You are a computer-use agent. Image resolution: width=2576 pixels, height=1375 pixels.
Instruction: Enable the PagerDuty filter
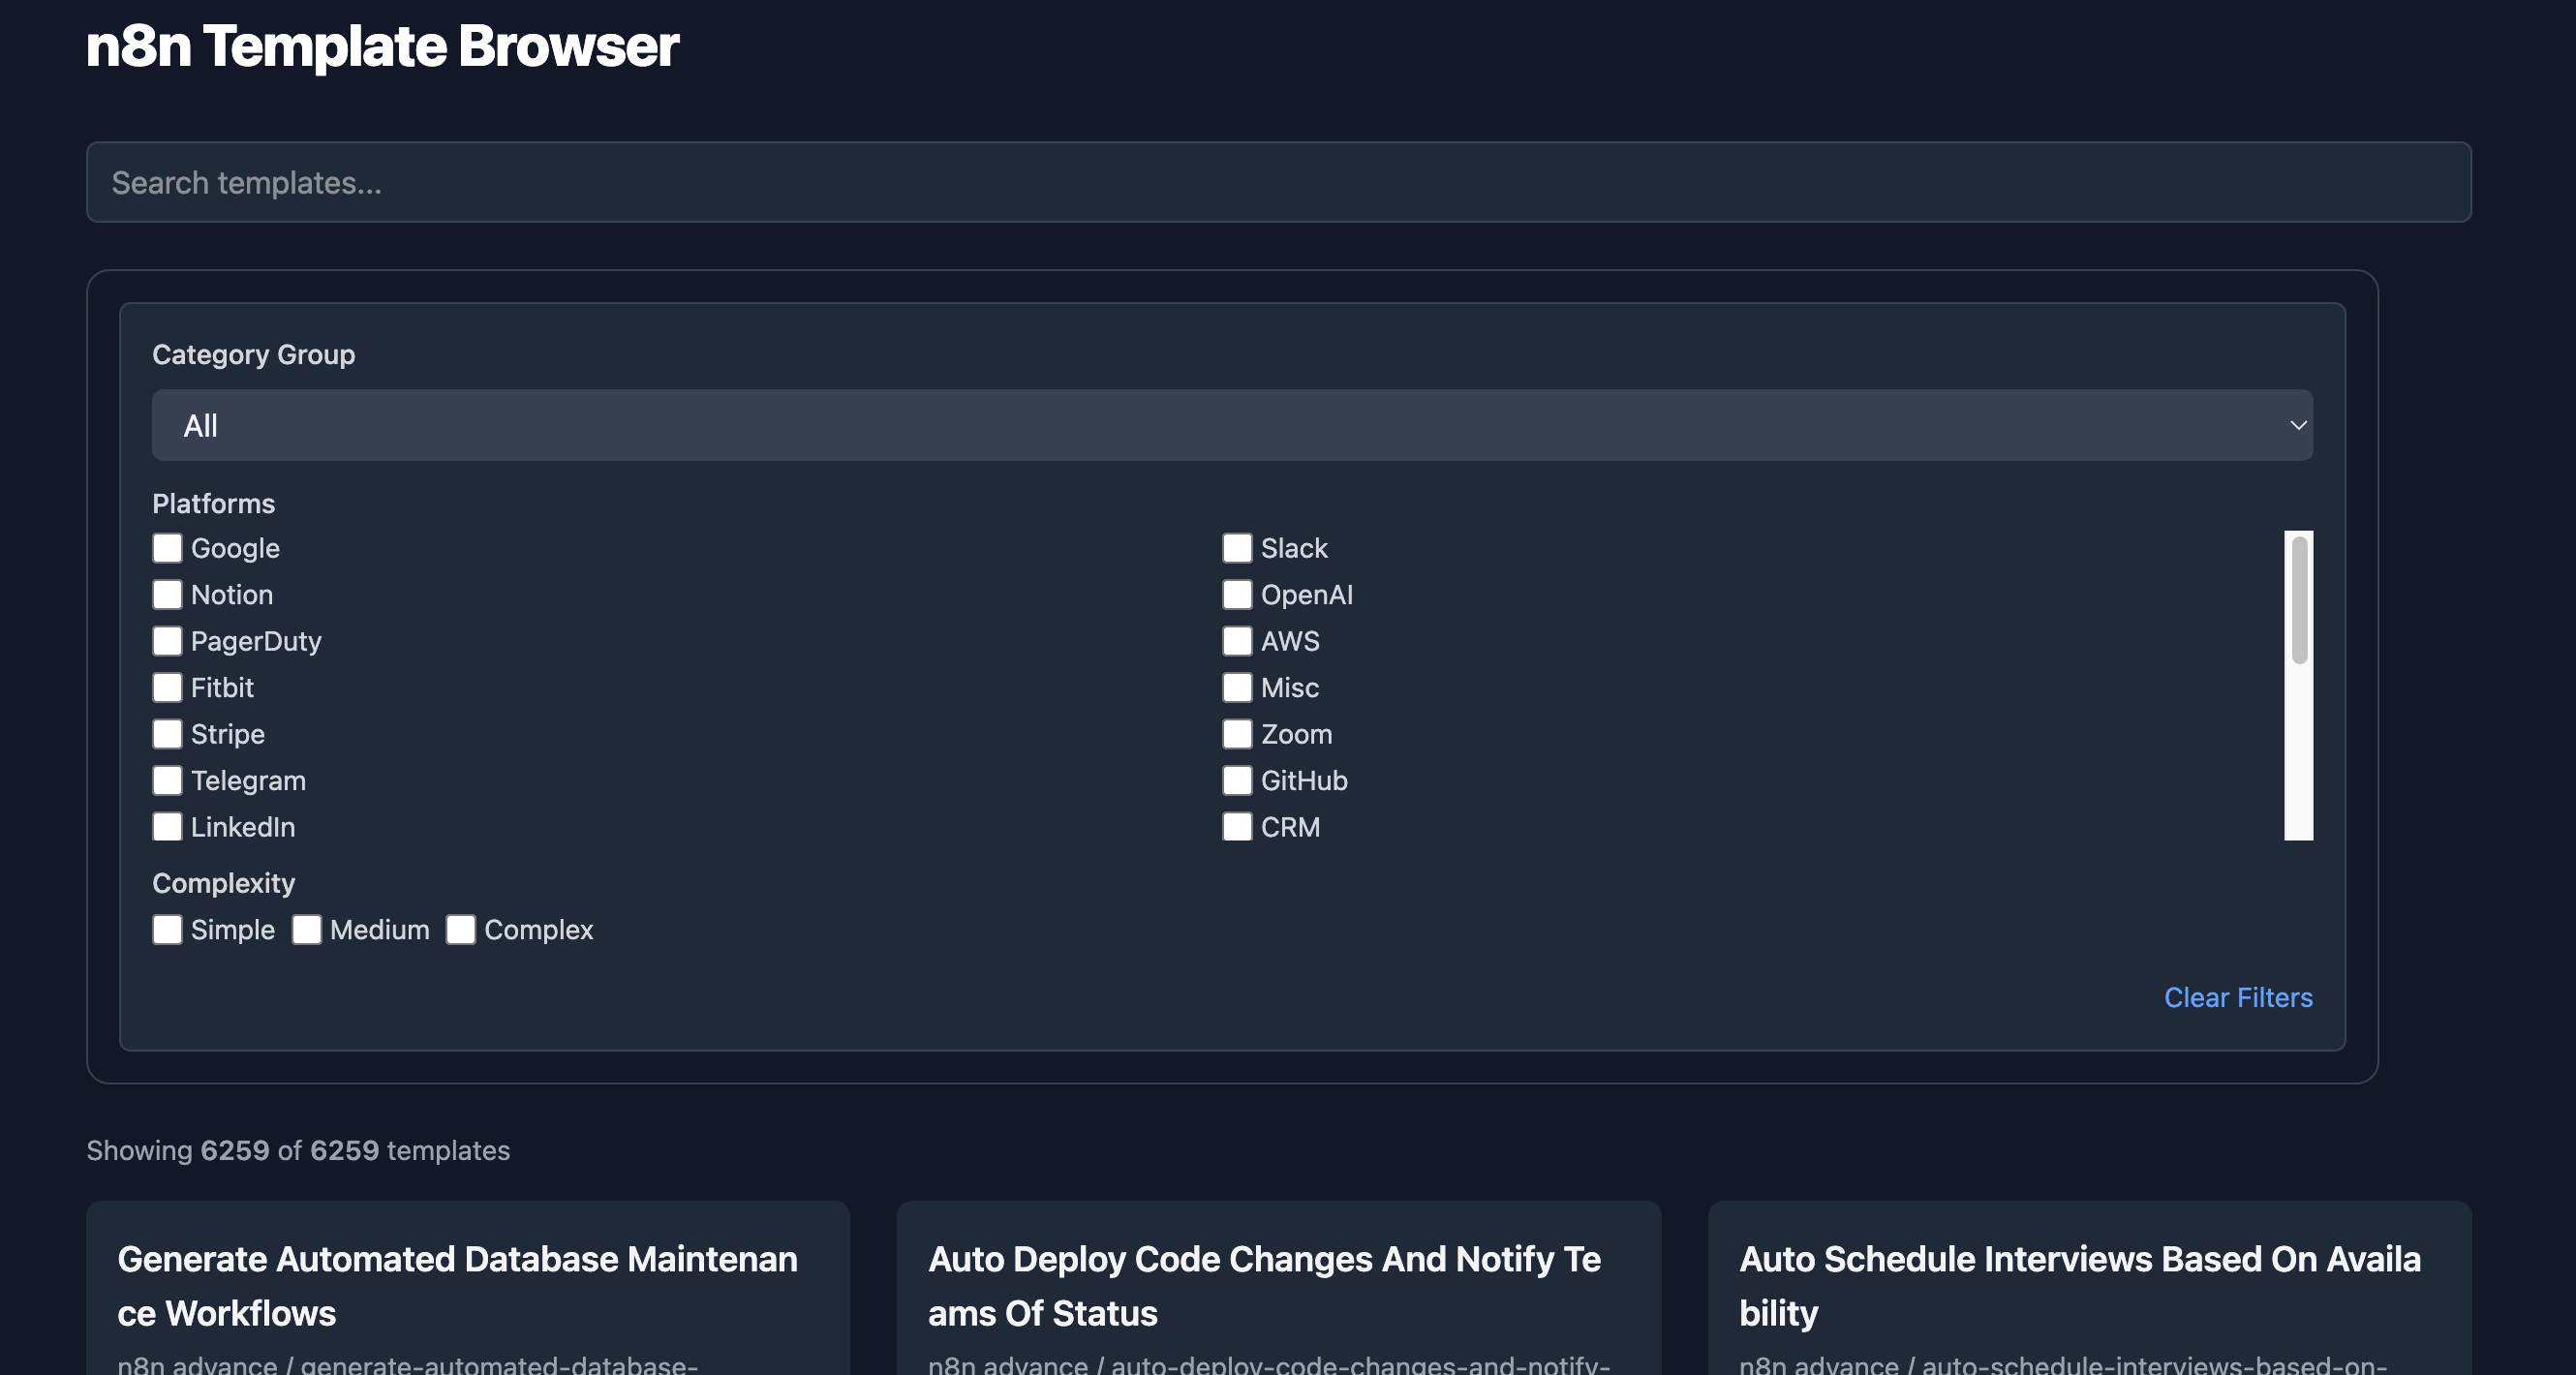167,641
